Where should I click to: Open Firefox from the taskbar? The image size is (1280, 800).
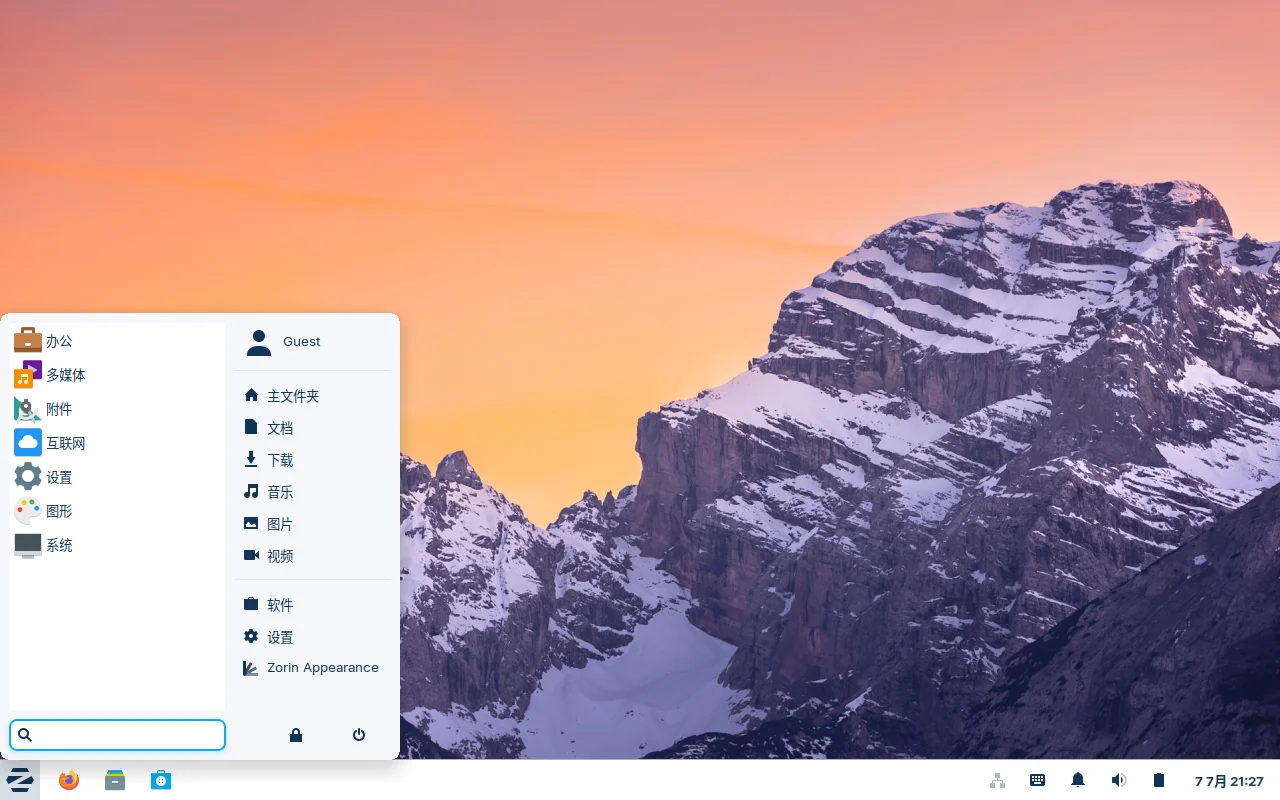[68, 780]
